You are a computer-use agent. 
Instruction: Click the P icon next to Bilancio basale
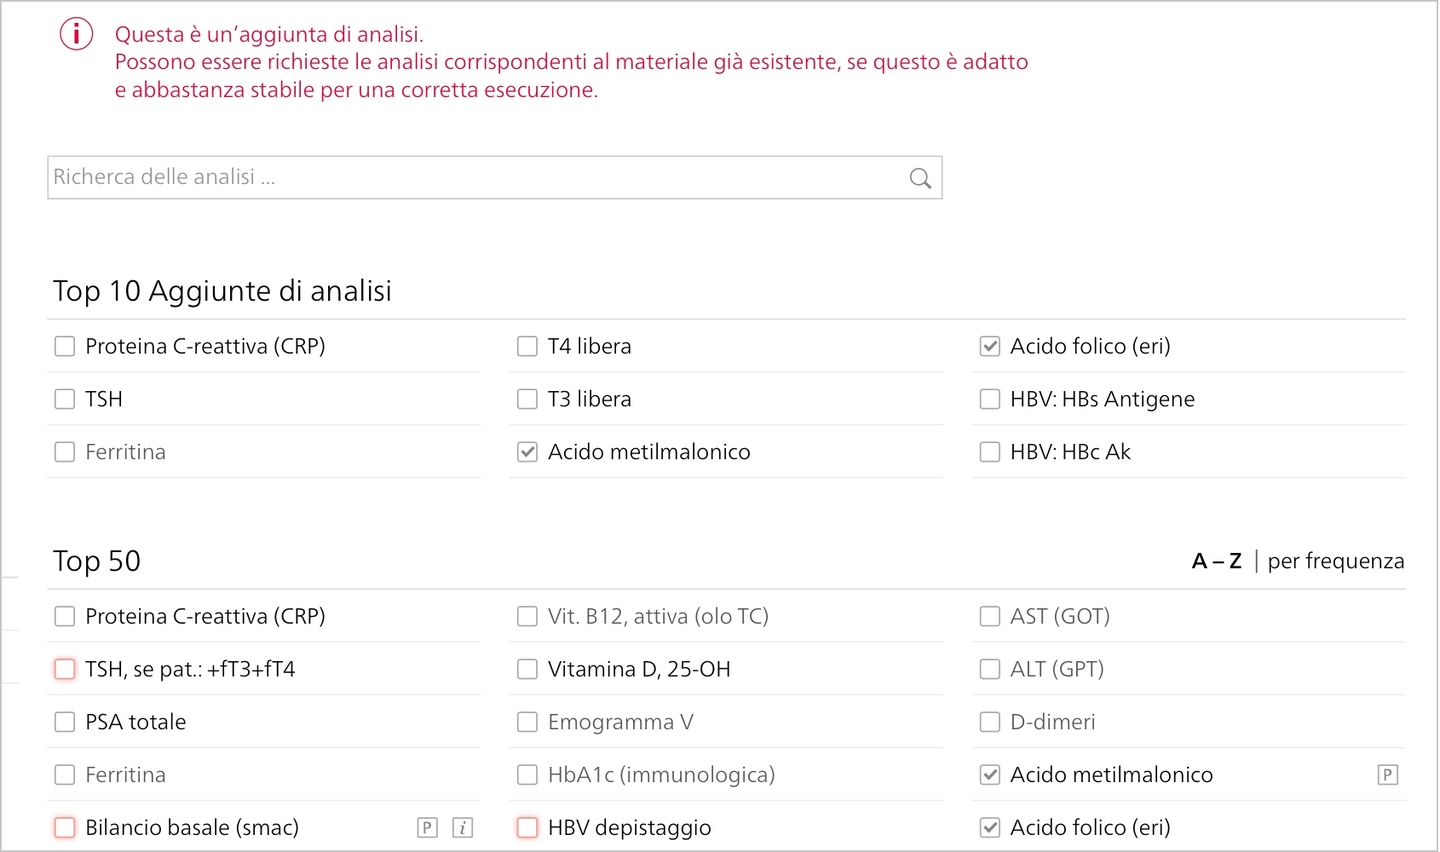[x=427, y=827]
